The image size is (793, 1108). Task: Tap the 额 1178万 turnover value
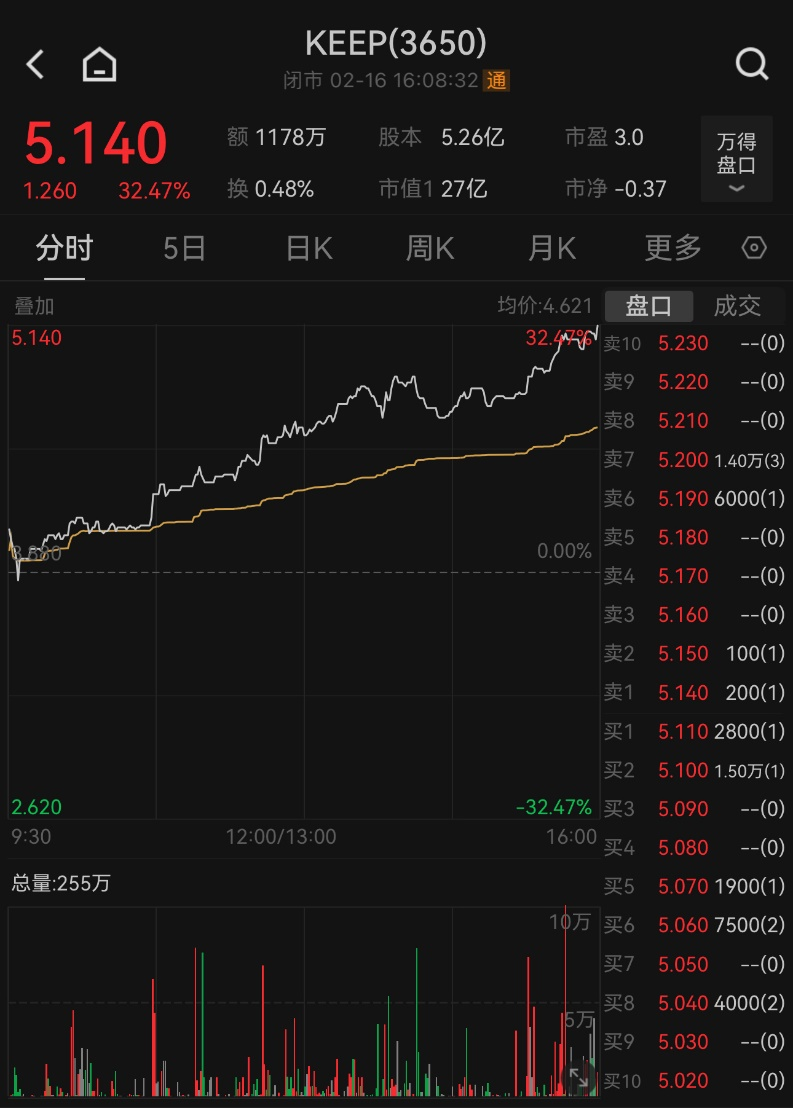(x=276, y=137)
